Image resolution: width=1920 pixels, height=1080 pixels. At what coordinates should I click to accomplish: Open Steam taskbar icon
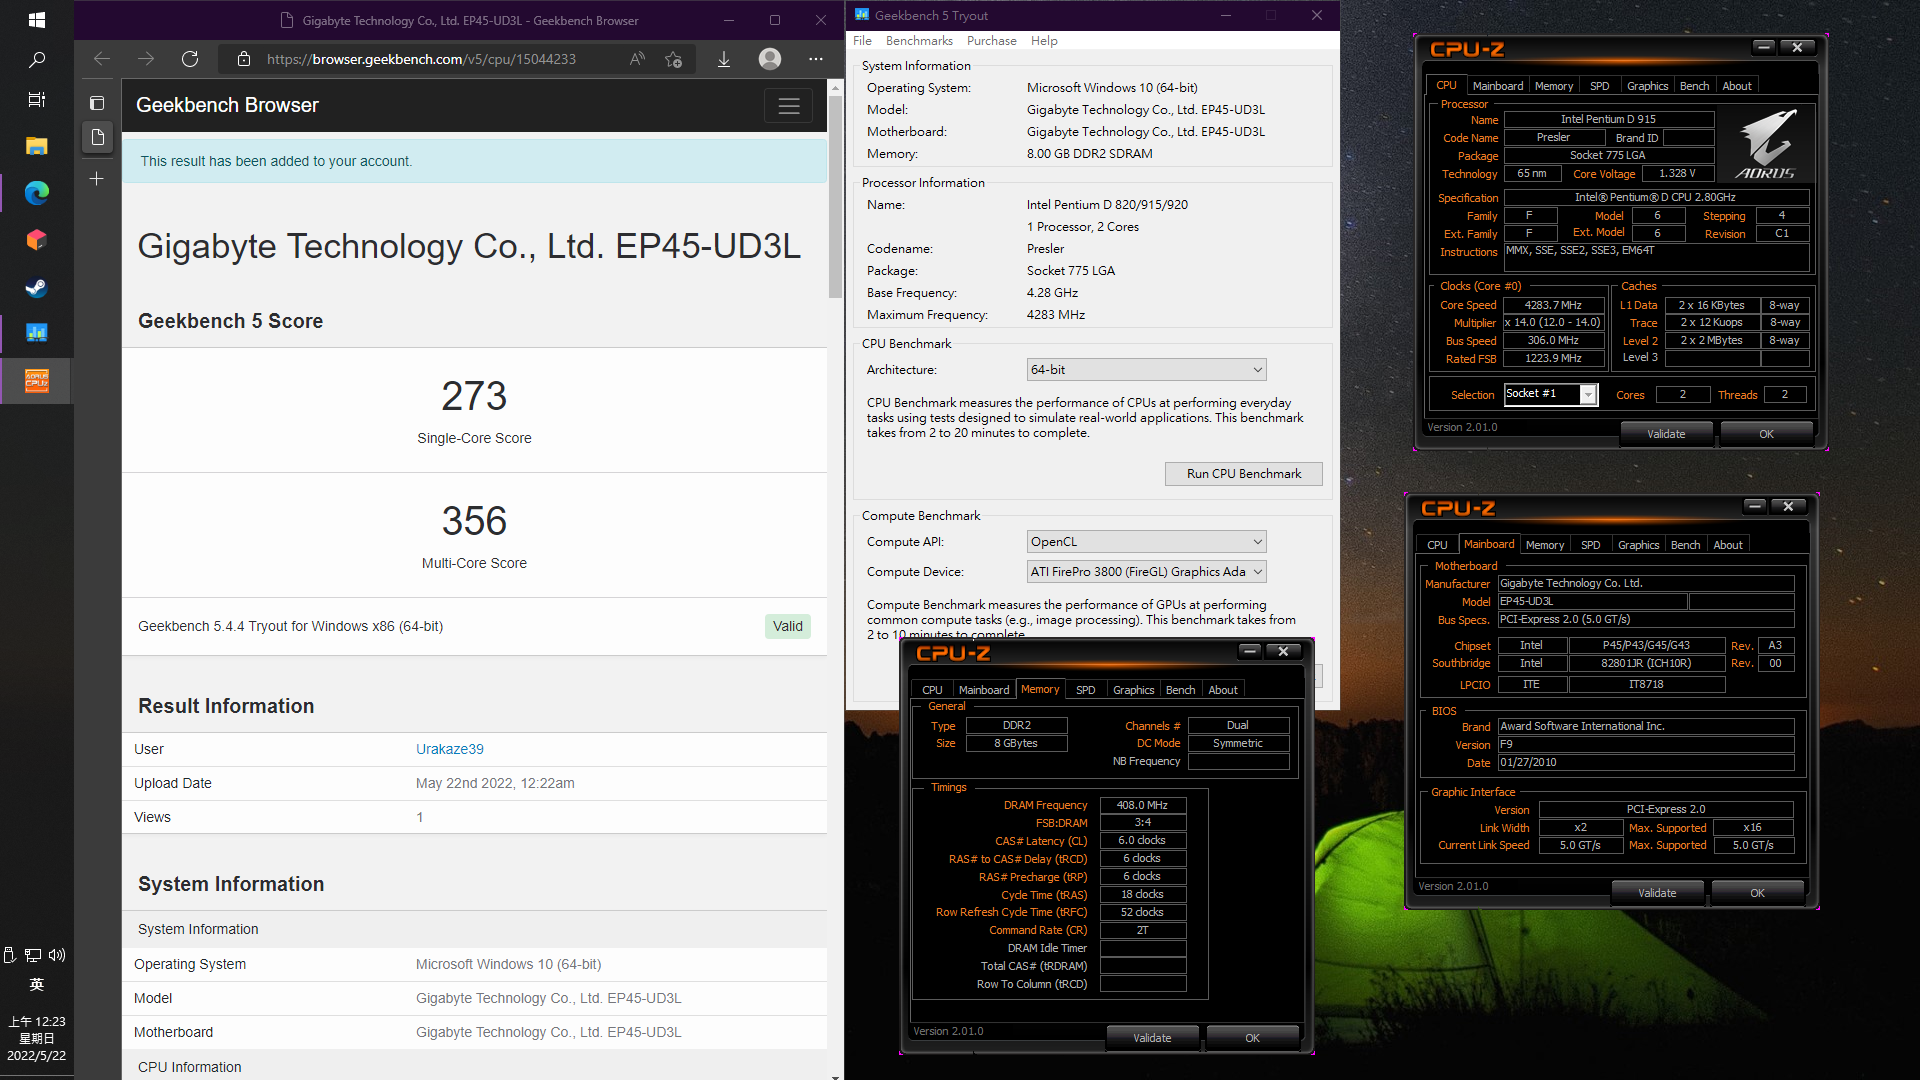37,289
